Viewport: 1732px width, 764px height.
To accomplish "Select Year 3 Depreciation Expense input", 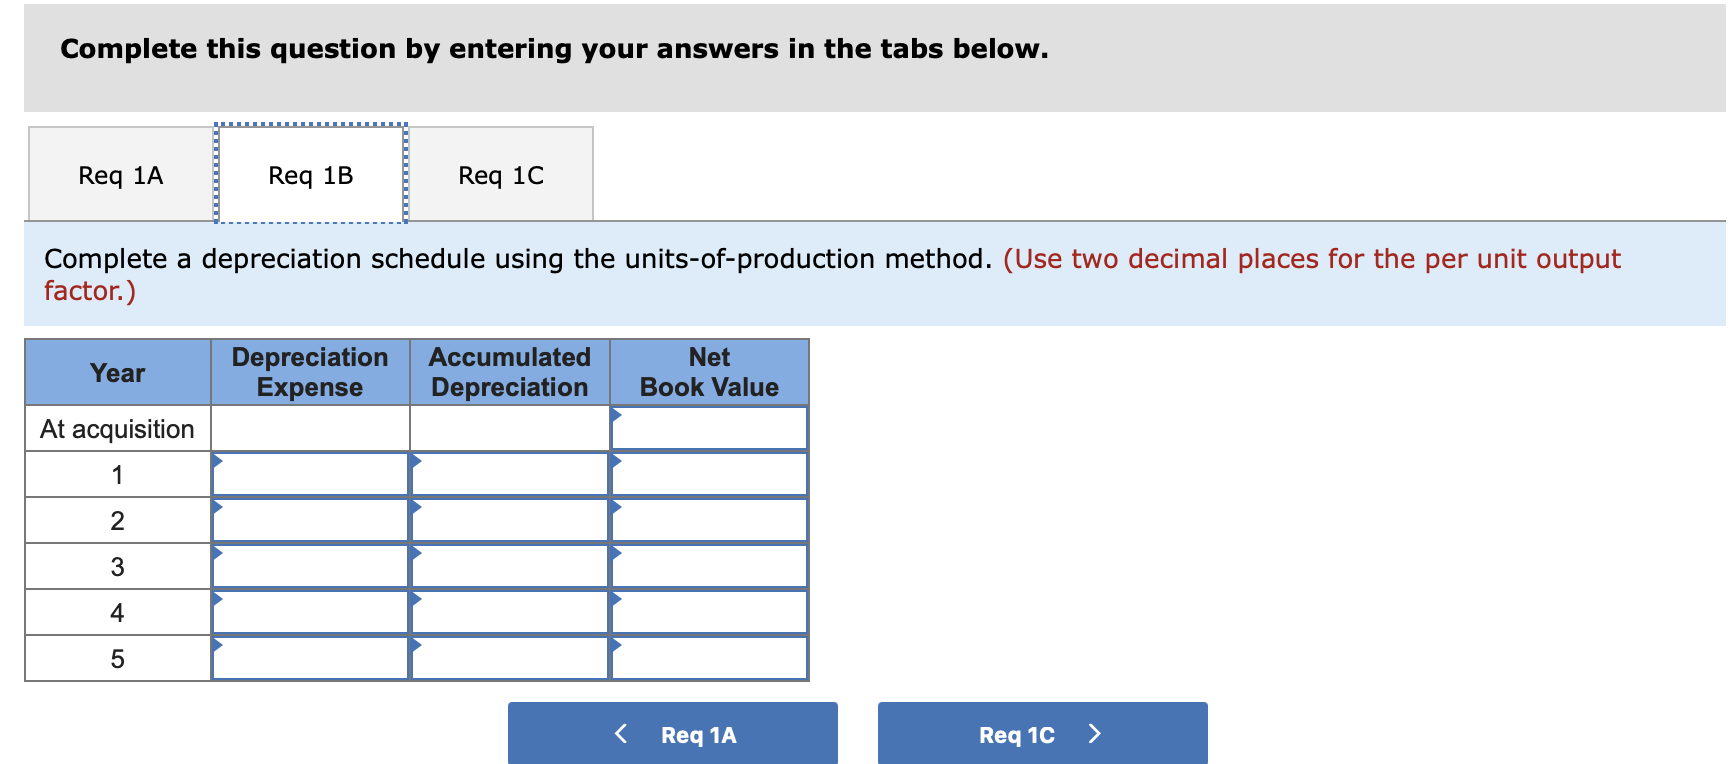I will point(310,567).
